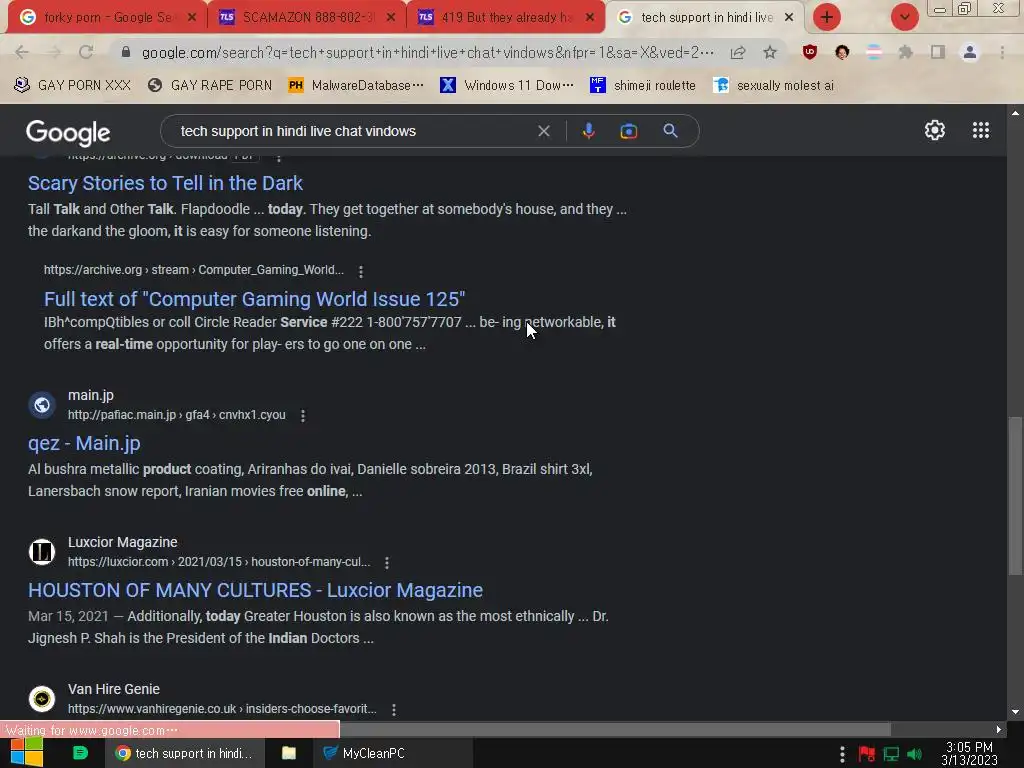The height and width of the screenshot is (768, 1024).
Task: Close the SCAMAZON tab
Action: (x=391, y=17)
